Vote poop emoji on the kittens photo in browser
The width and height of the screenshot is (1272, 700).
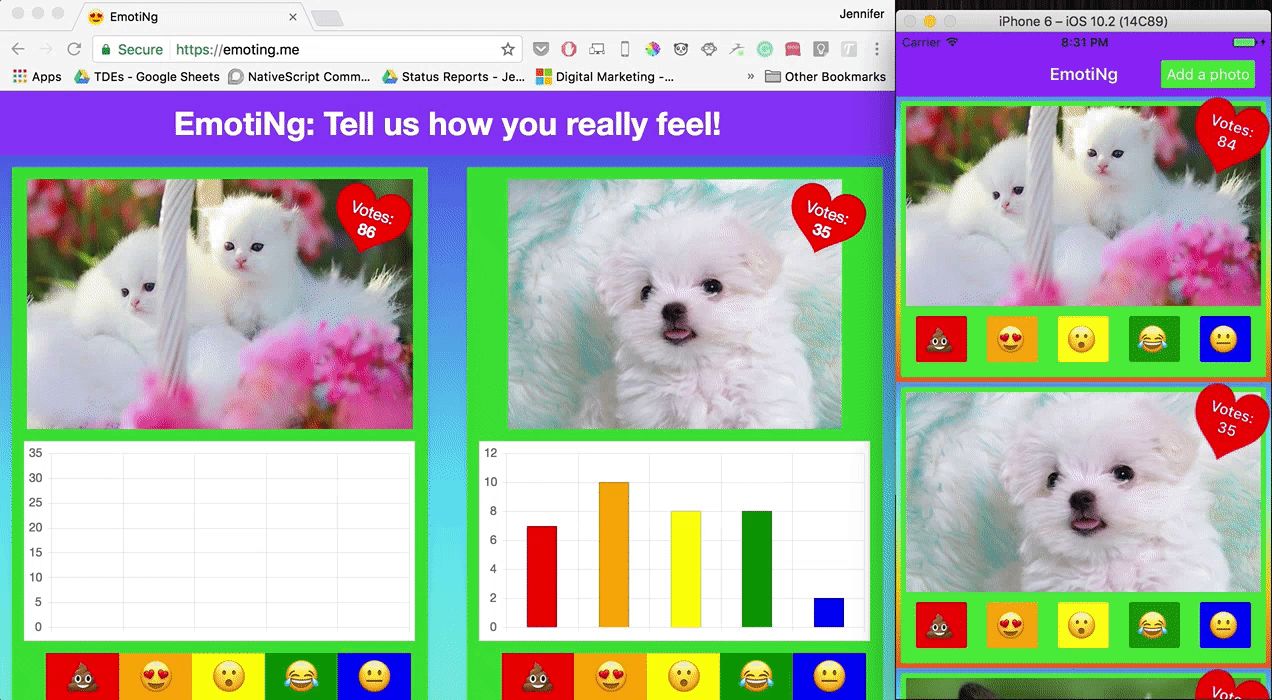click(82, 677)
